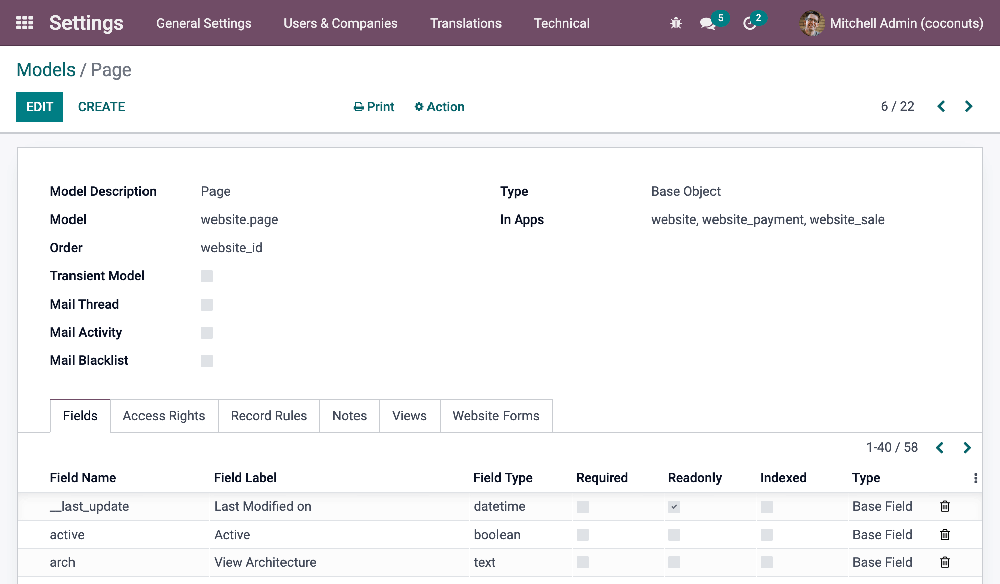The height and width of the screenshot is (584, 1000).
Task: Toggle the Transient Model checkbox
Action: tap(207, 276)
